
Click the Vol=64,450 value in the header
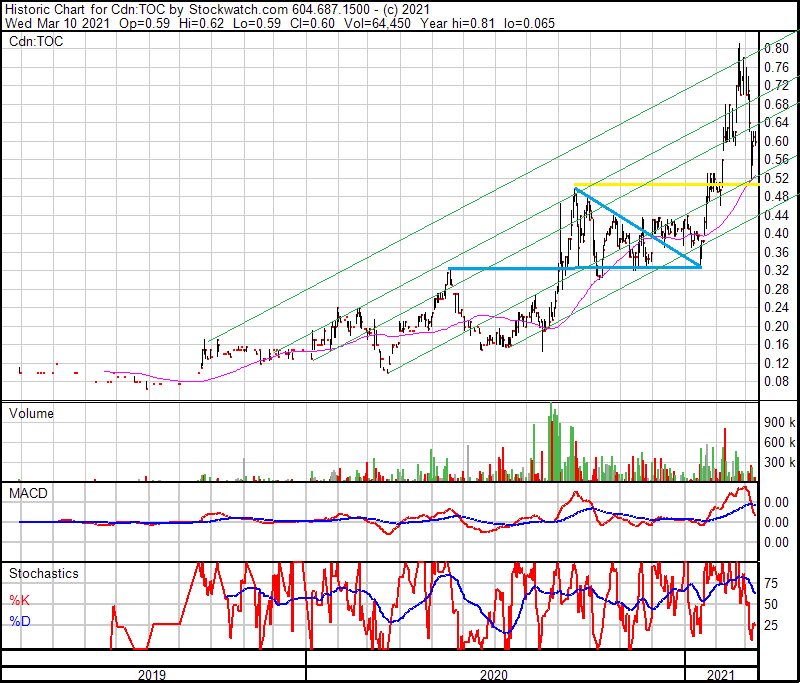coord(377,23)
